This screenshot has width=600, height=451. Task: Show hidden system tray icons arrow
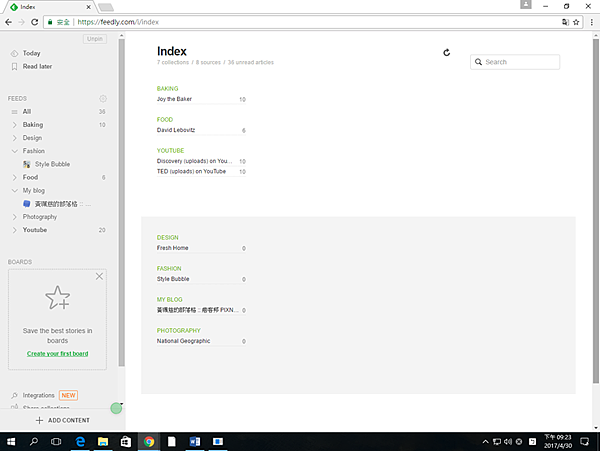pos(485,442)
